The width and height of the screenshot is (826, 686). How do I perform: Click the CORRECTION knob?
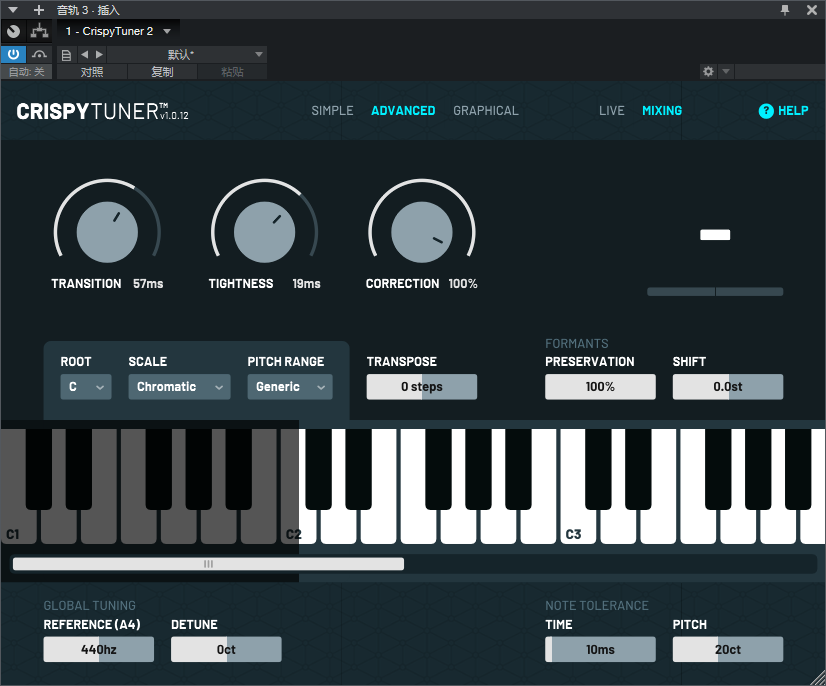(421, 232)
